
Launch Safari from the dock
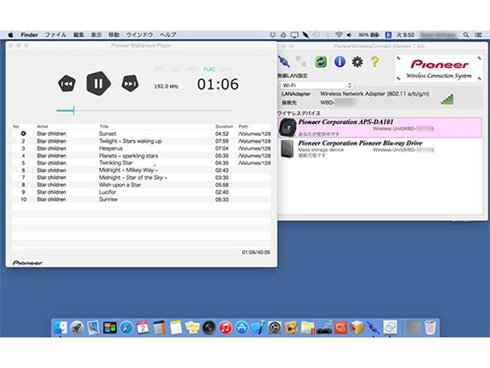[x=126, y=327]
